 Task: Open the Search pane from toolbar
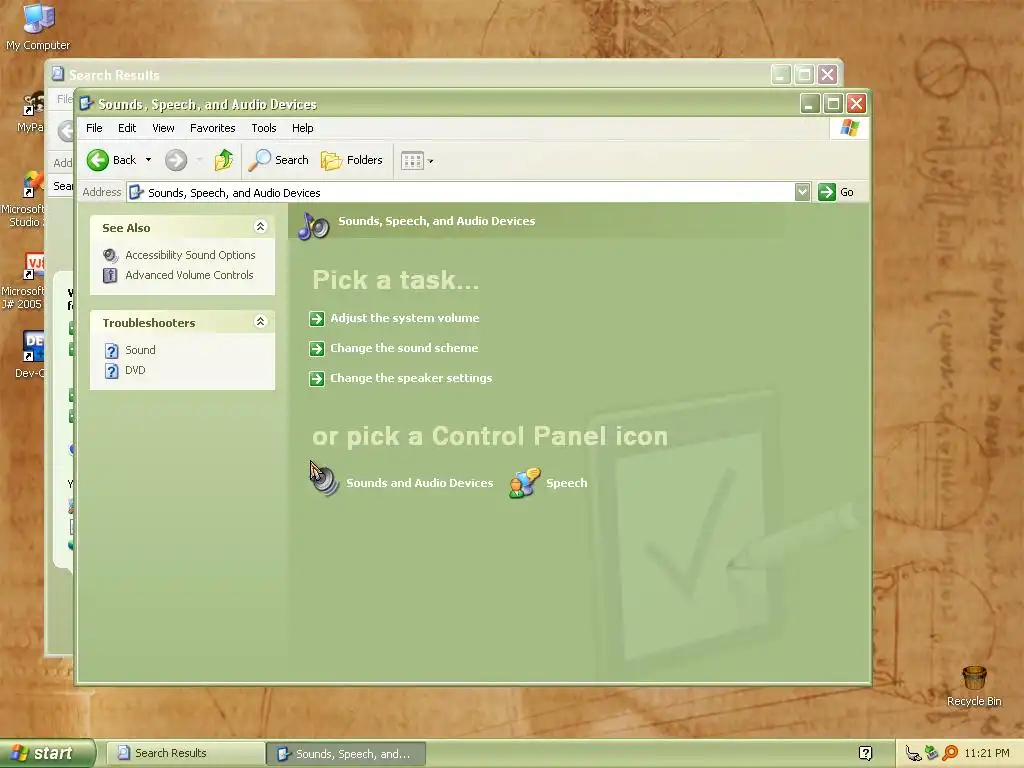[278, 160]
